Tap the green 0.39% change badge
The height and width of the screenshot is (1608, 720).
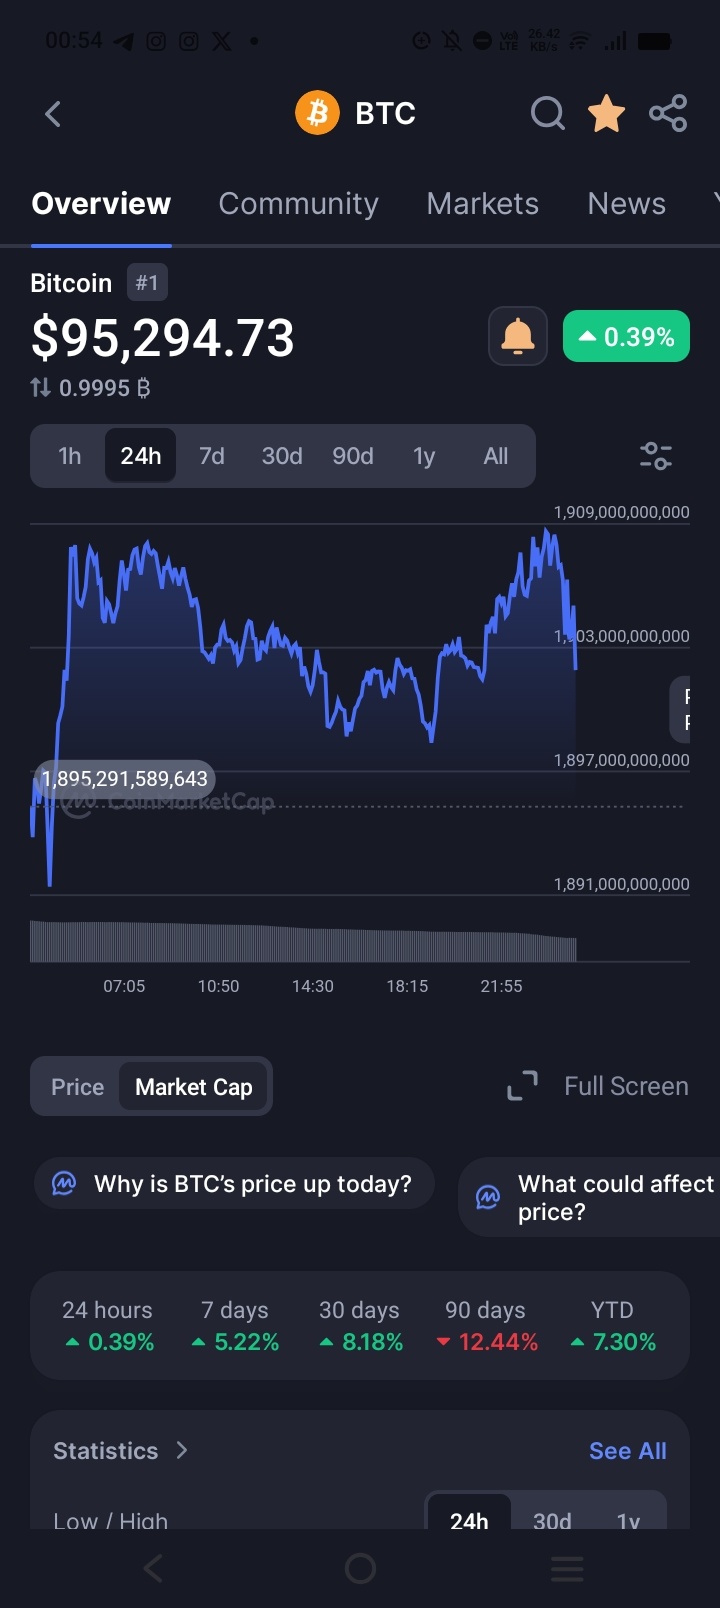pos(626,337)
